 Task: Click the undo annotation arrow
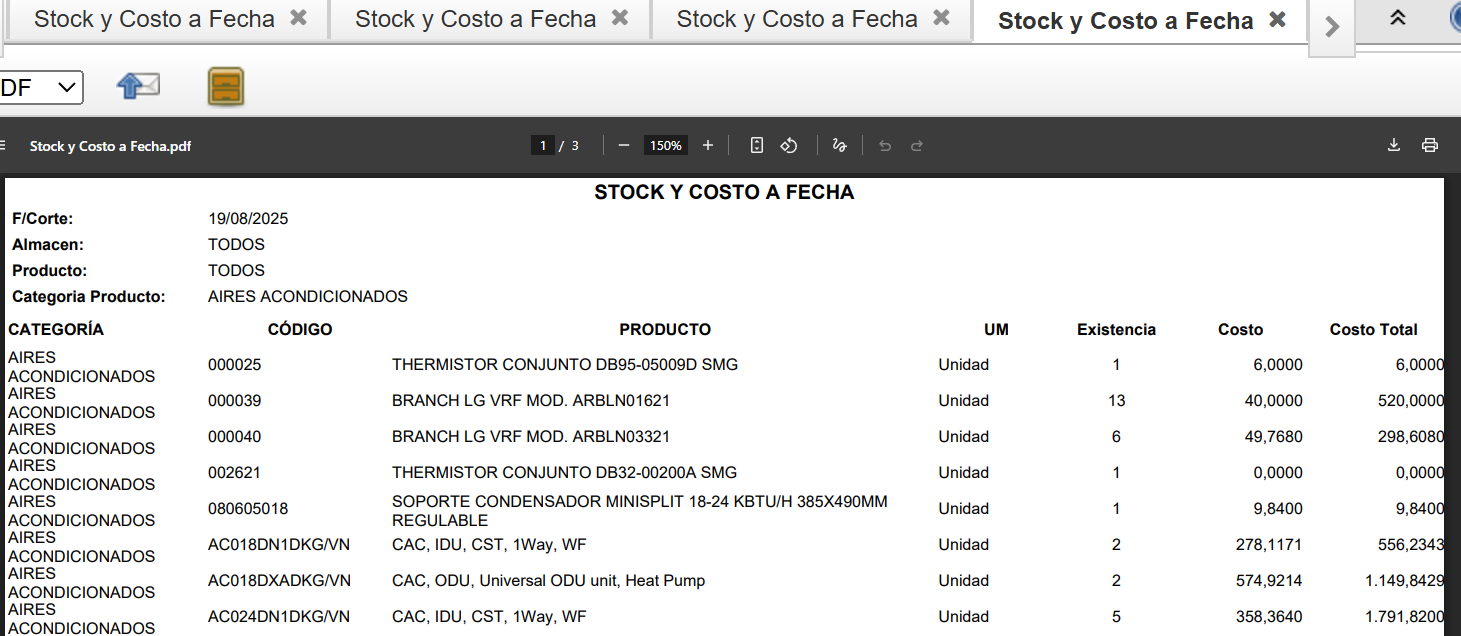coord(885,146)
